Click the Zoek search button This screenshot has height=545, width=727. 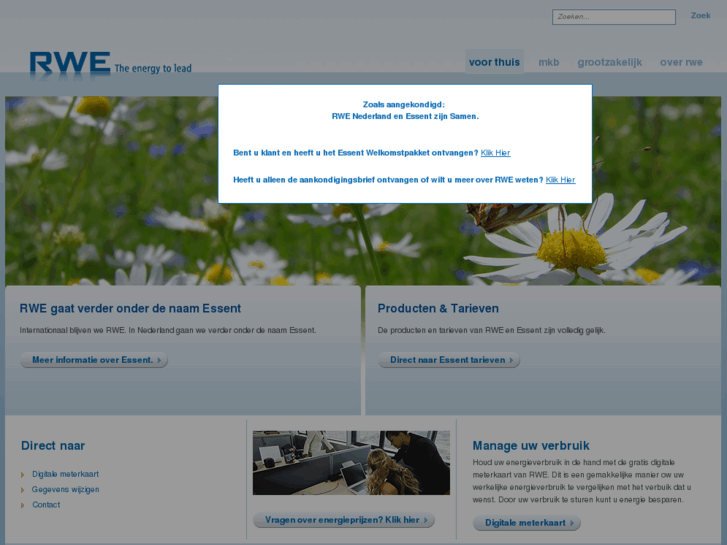click(700, 15)
